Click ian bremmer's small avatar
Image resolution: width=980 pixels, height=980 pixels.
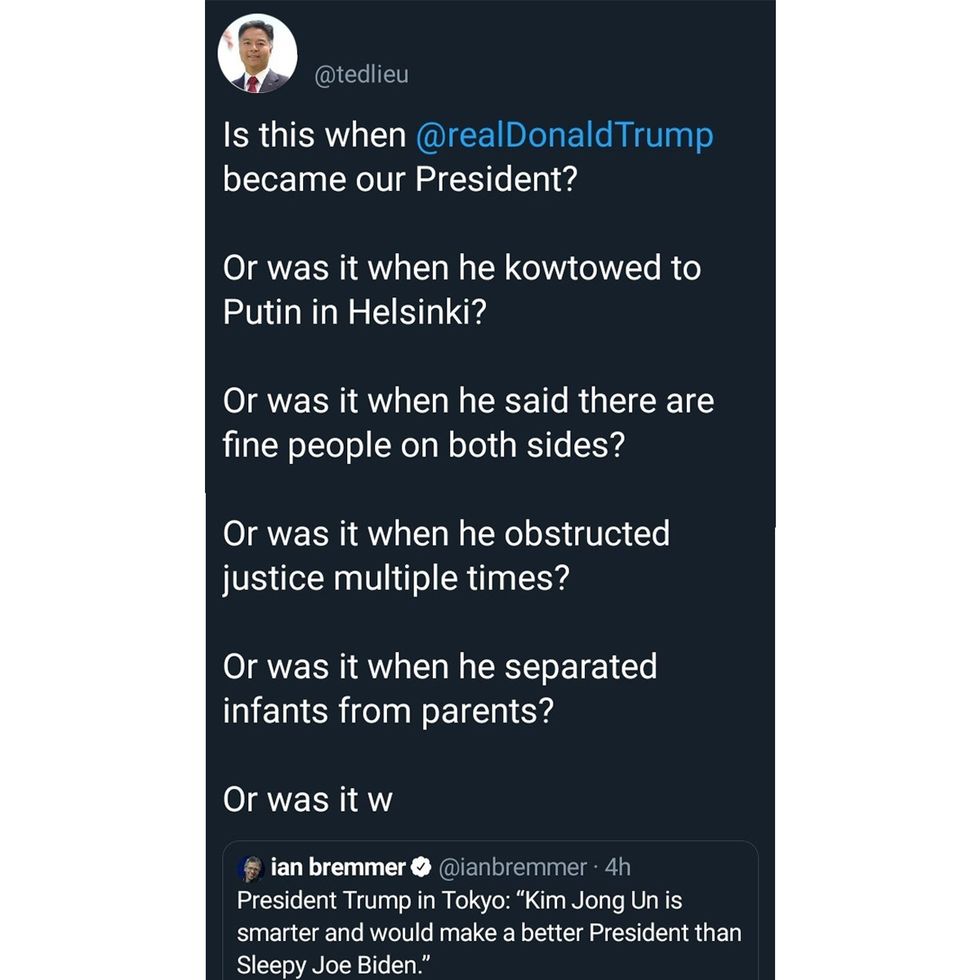click(x=250, y=867)
